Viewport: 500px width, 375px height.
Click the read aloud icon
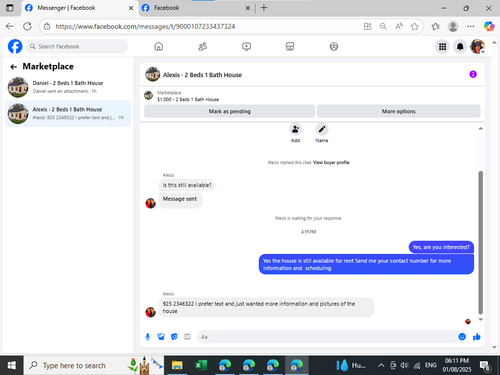pos(399,26)
